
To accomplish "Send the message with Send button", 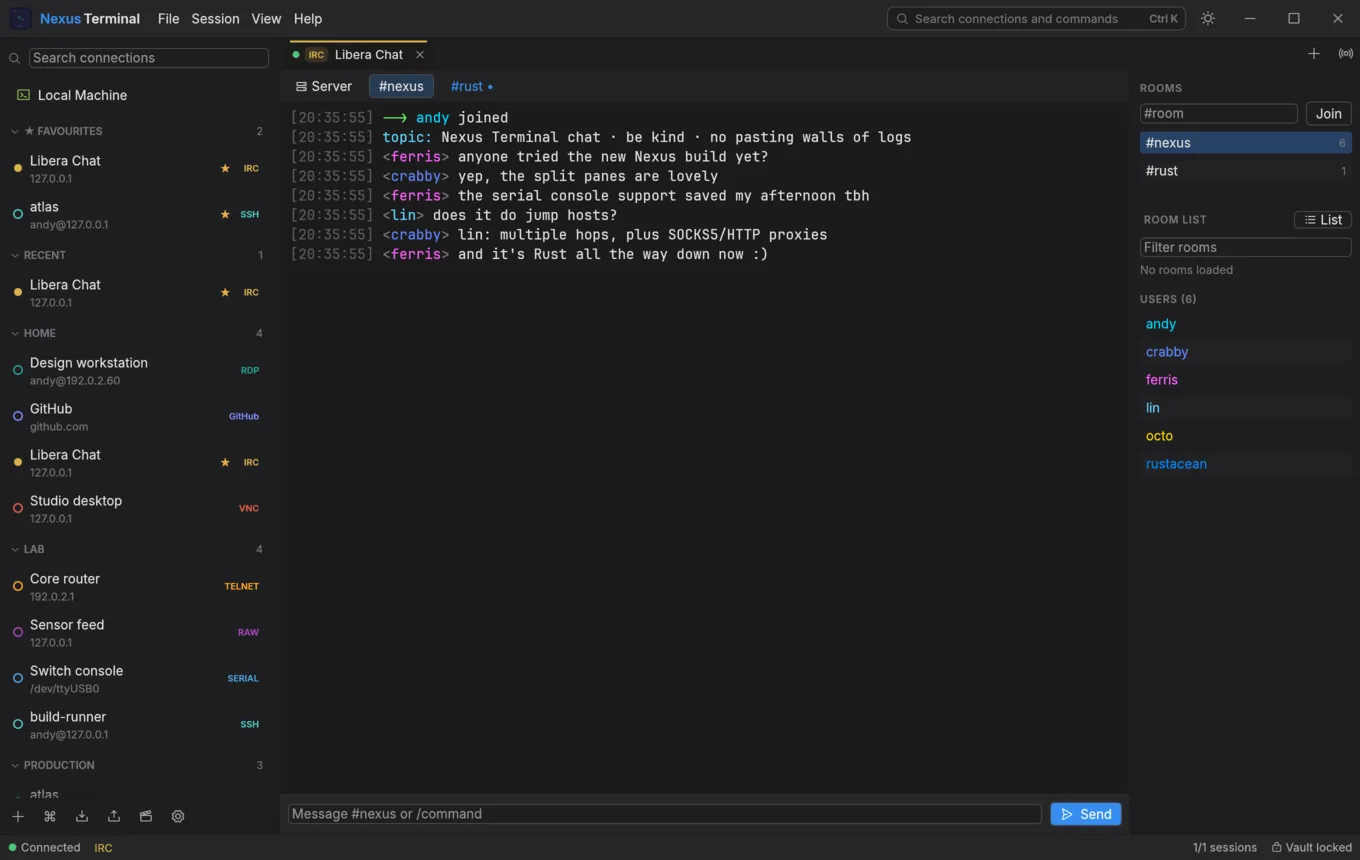I will tap(1086, 814).
